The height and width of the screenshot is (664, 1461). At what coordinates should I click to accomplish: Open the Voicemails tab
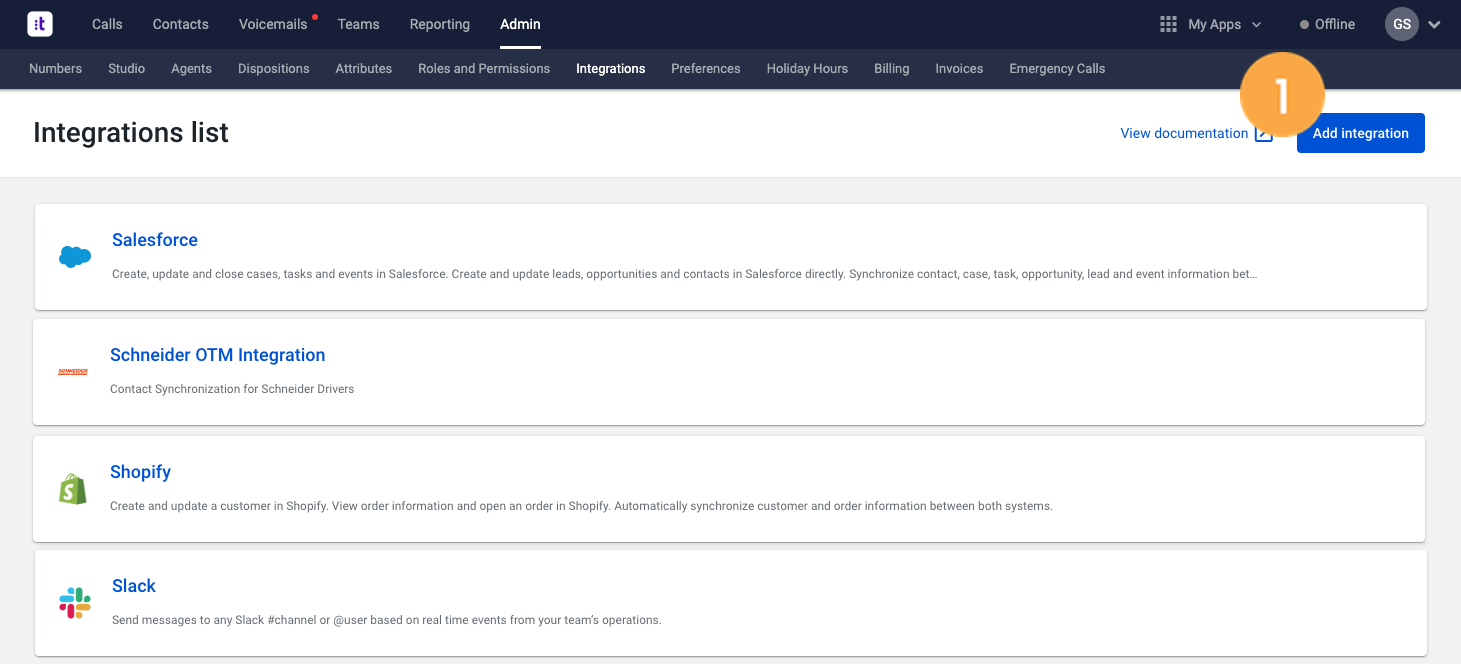(x=273, y=24)
